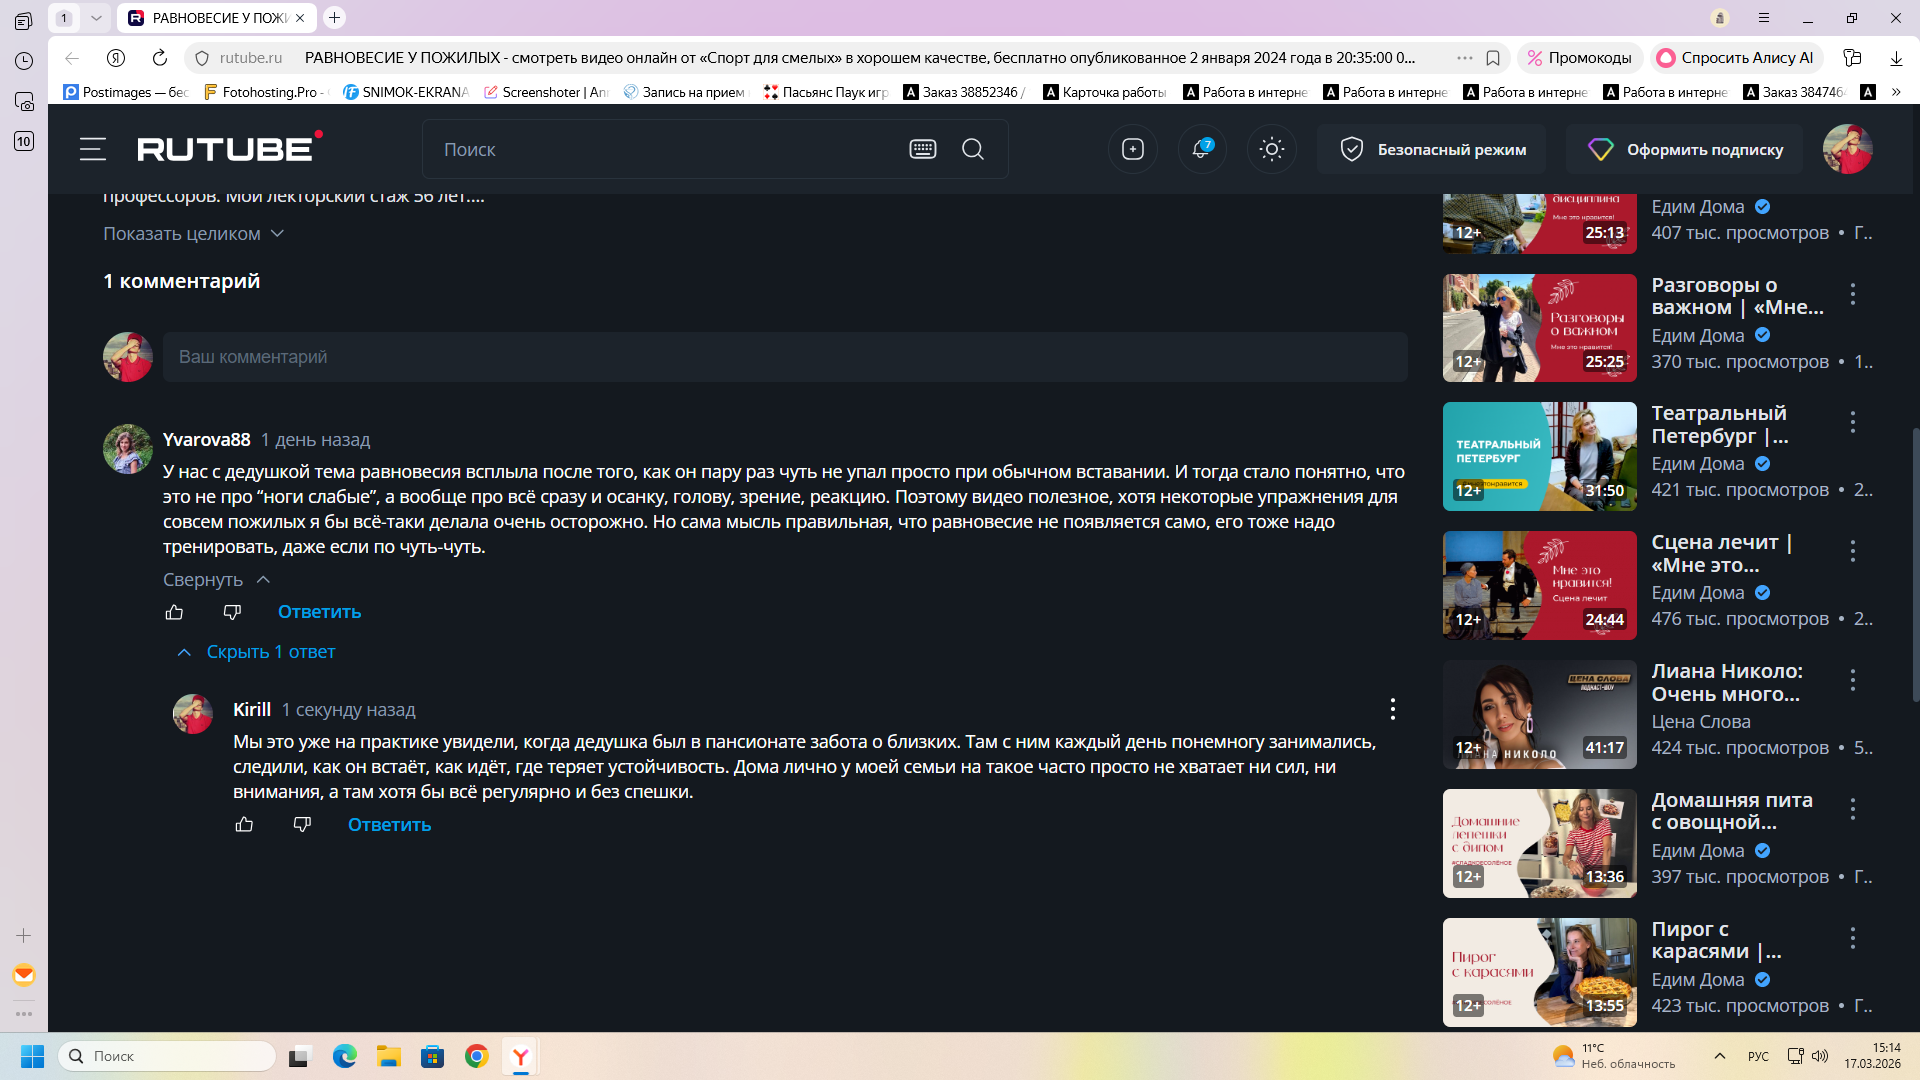1920x1080 pixels.
Task: Toggle Безопасный режим safe mode
Action: (1431, 149)
